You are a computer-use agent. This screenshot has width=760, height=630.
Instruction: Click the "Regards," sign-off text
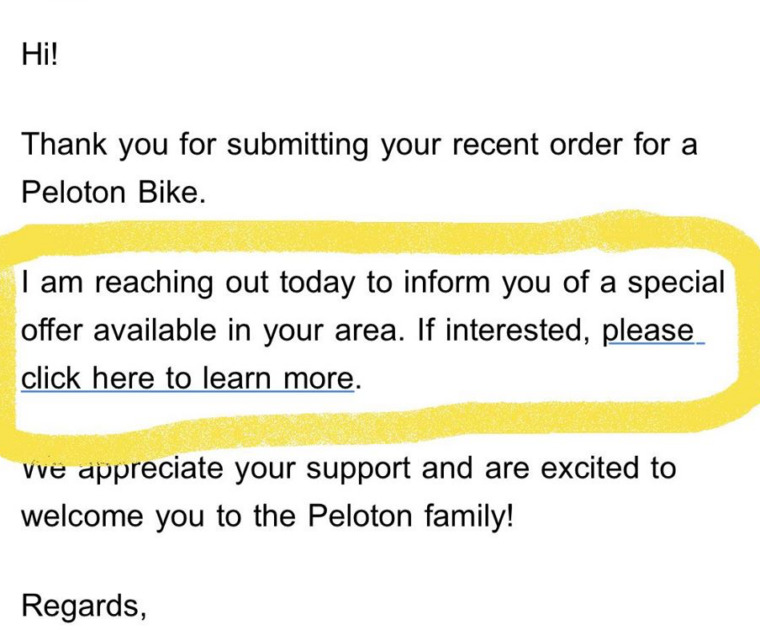click(82, 606)
